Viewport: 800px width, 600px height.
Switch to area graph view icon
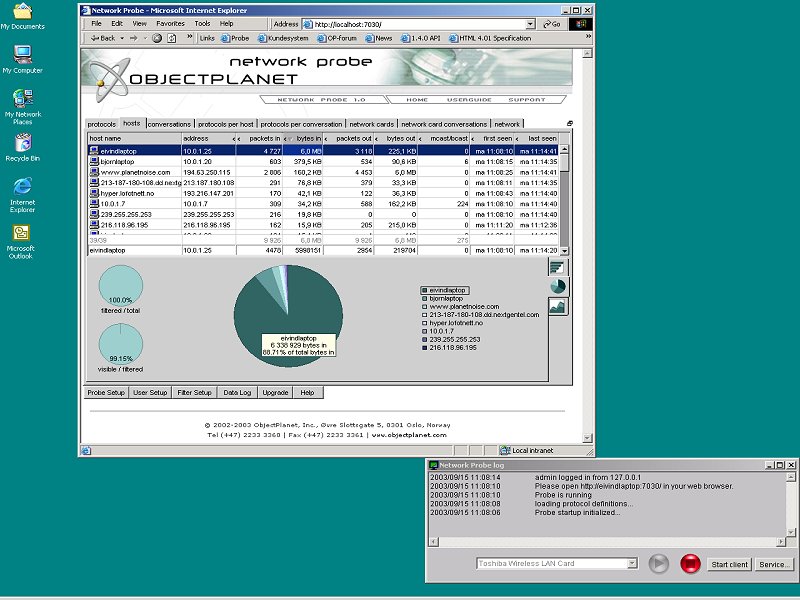coord(557,306)
